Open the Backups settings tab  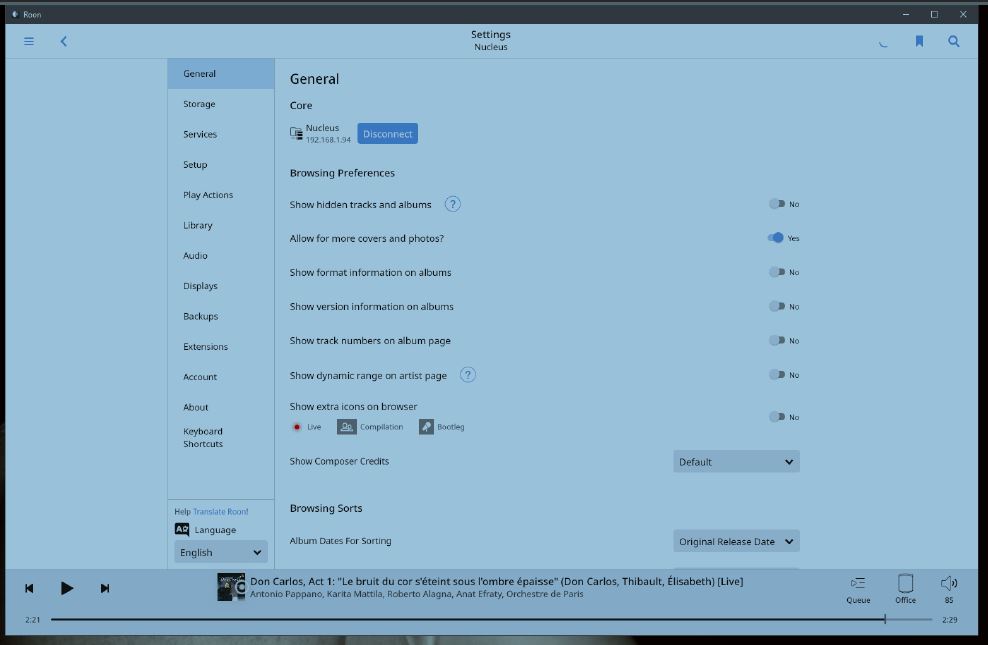(221, 316)
